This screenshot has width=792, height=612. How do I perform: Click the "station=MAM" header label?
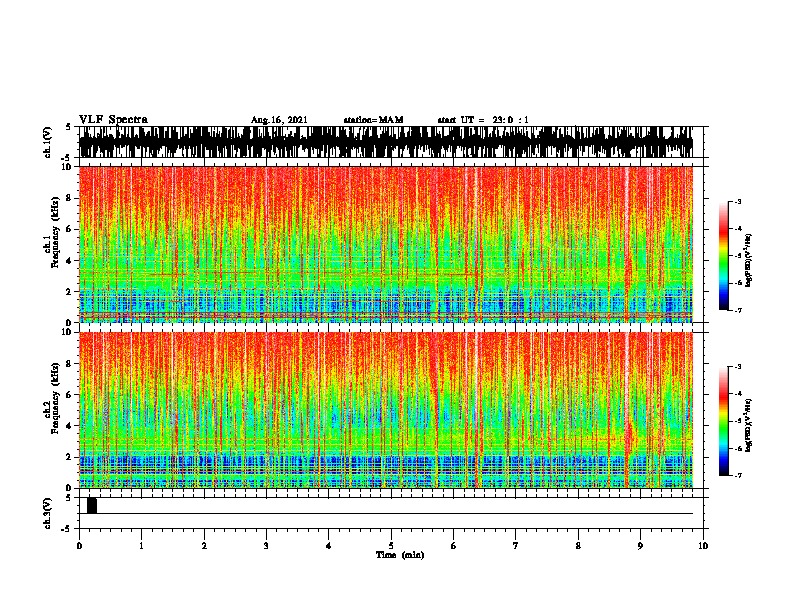373,120
